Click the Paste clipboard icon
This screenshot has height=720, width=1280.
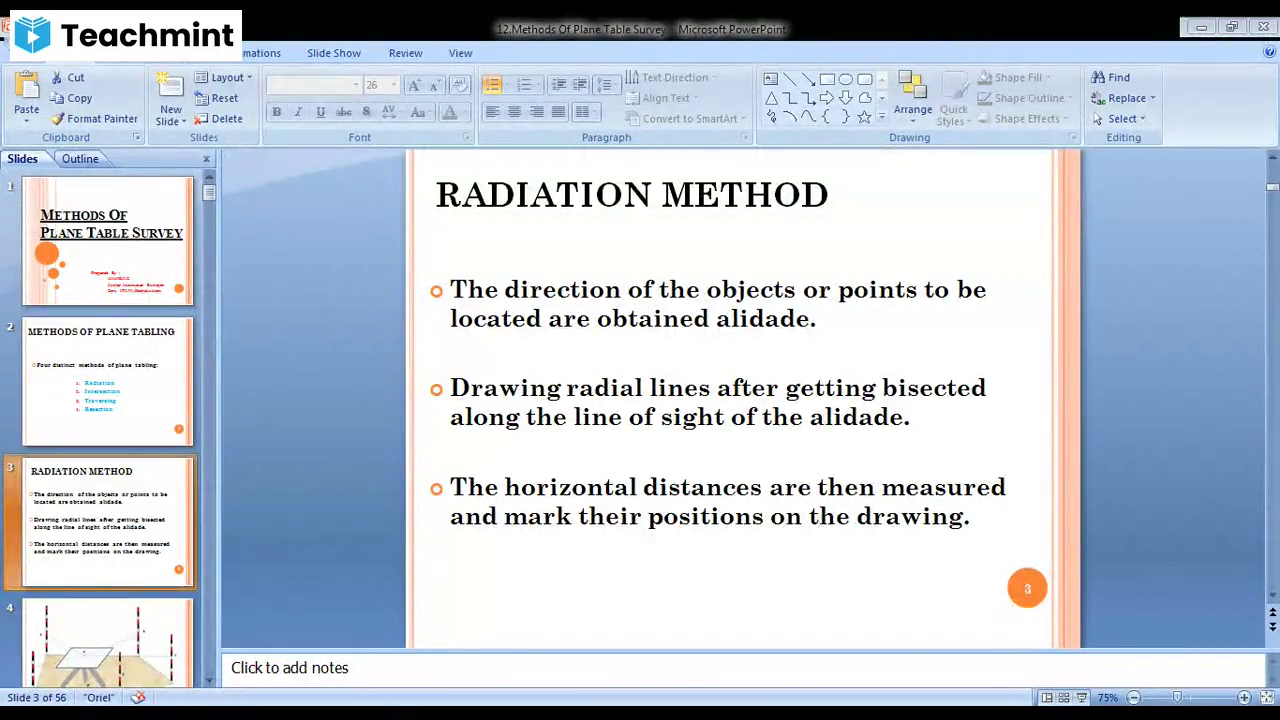[x=27, y=86]
